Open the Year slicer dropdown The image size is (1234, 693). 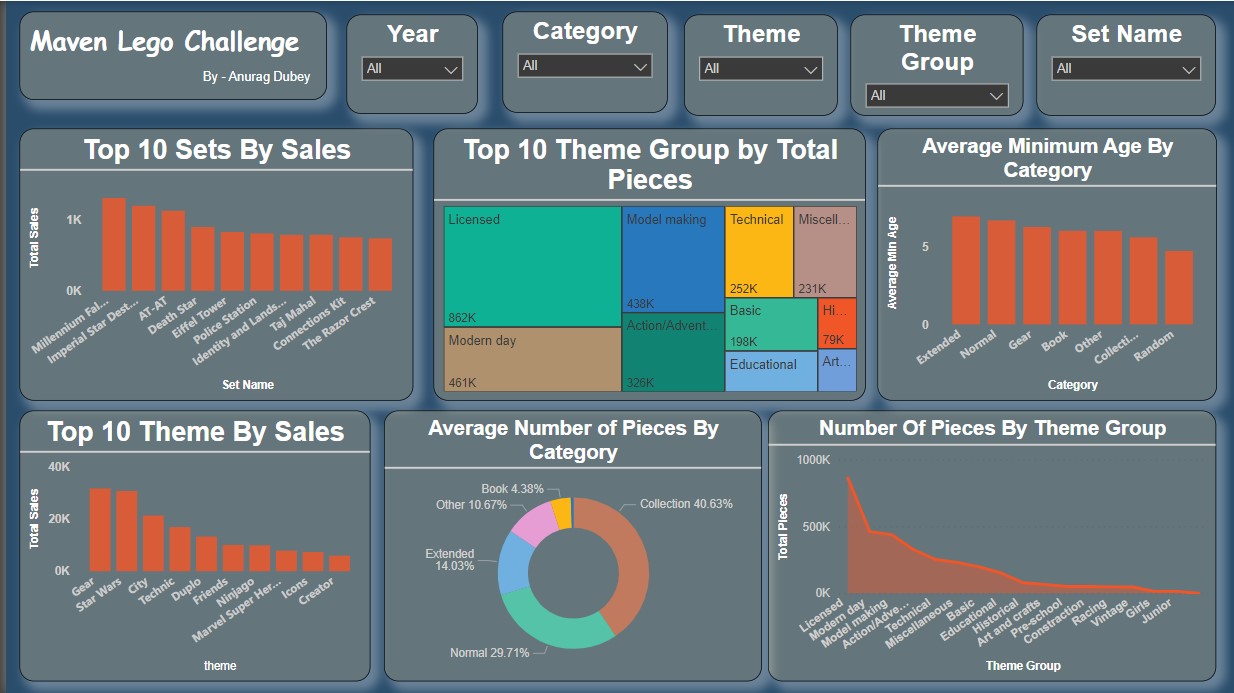click(414, 69)
